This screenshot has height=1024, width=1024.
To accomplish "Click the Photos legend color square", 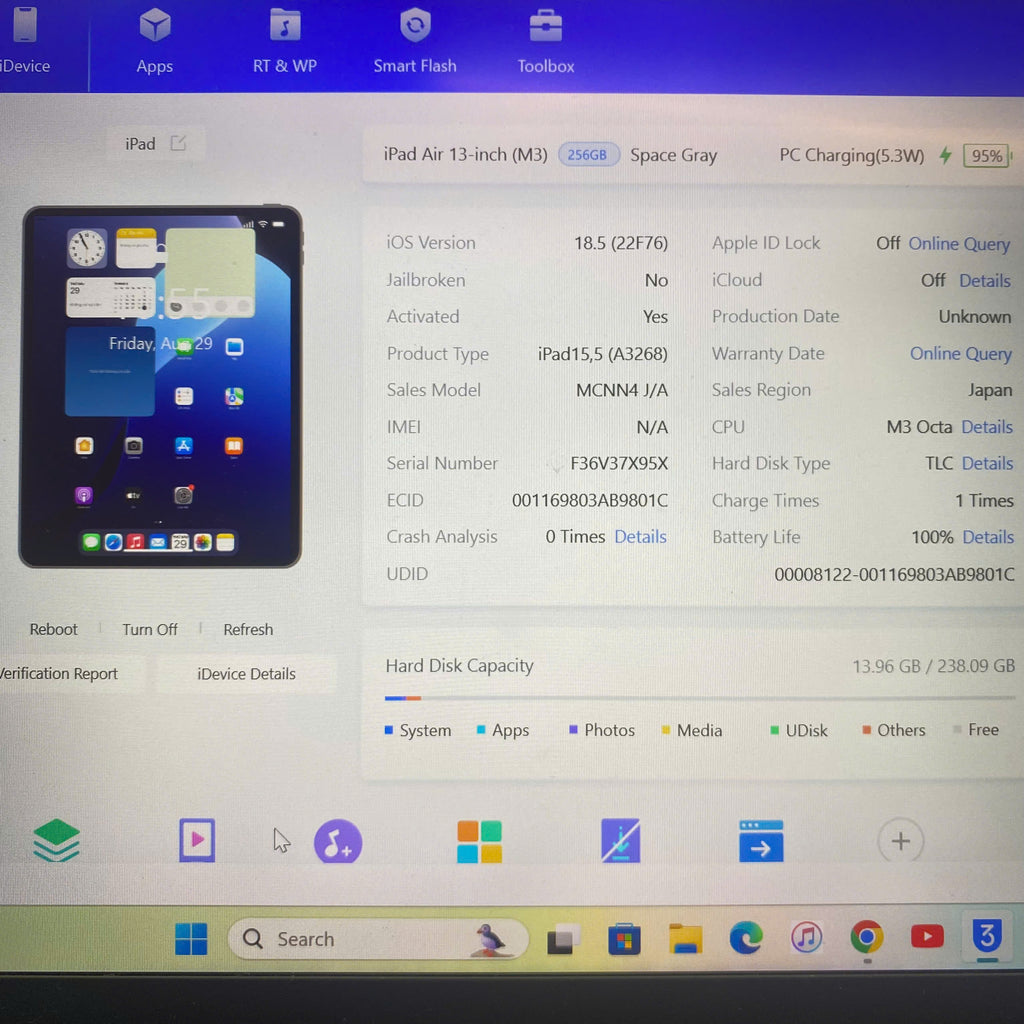I will pos(573,729).
